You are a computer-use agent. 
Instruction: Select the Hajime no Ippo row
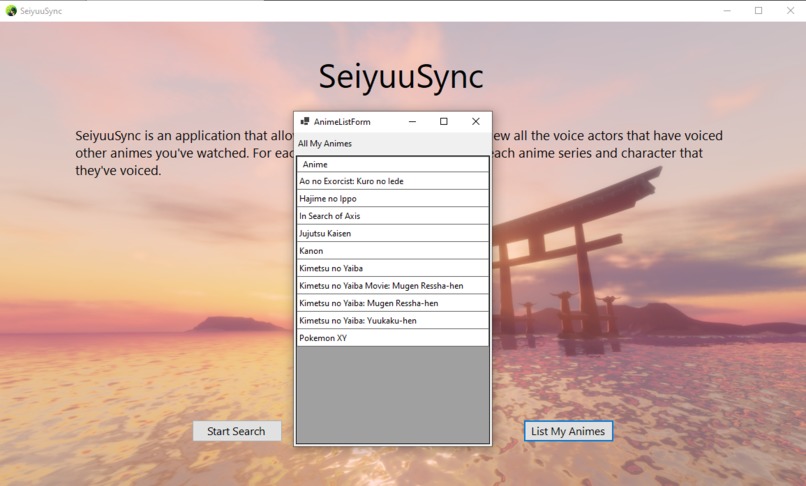393,199
